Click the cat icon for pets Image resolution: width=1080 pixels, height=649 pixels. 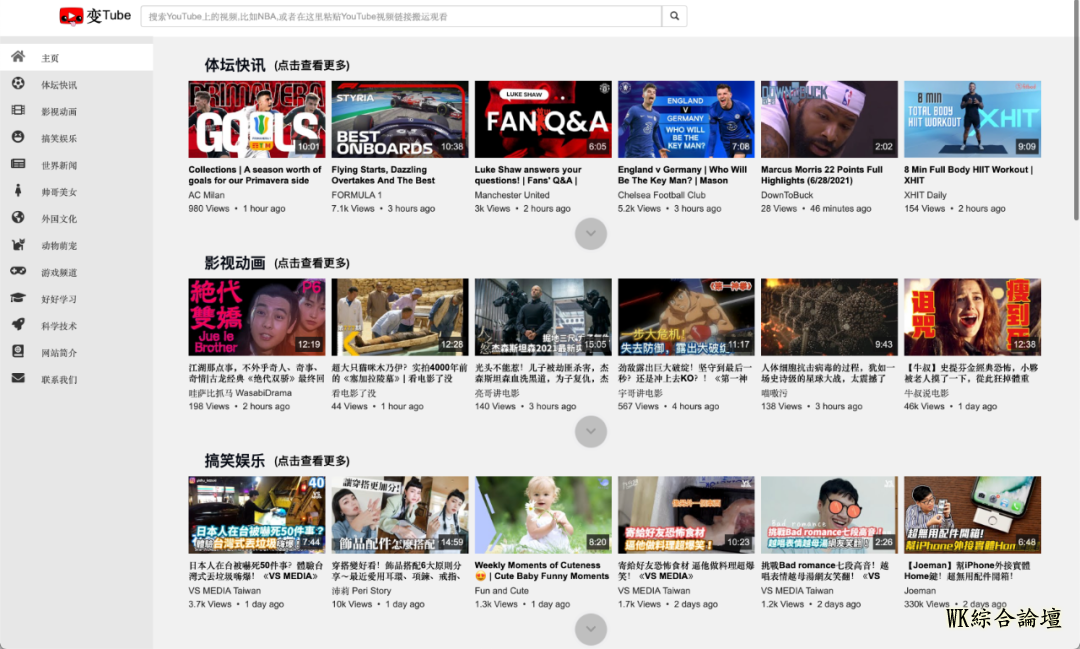point(18,245)
